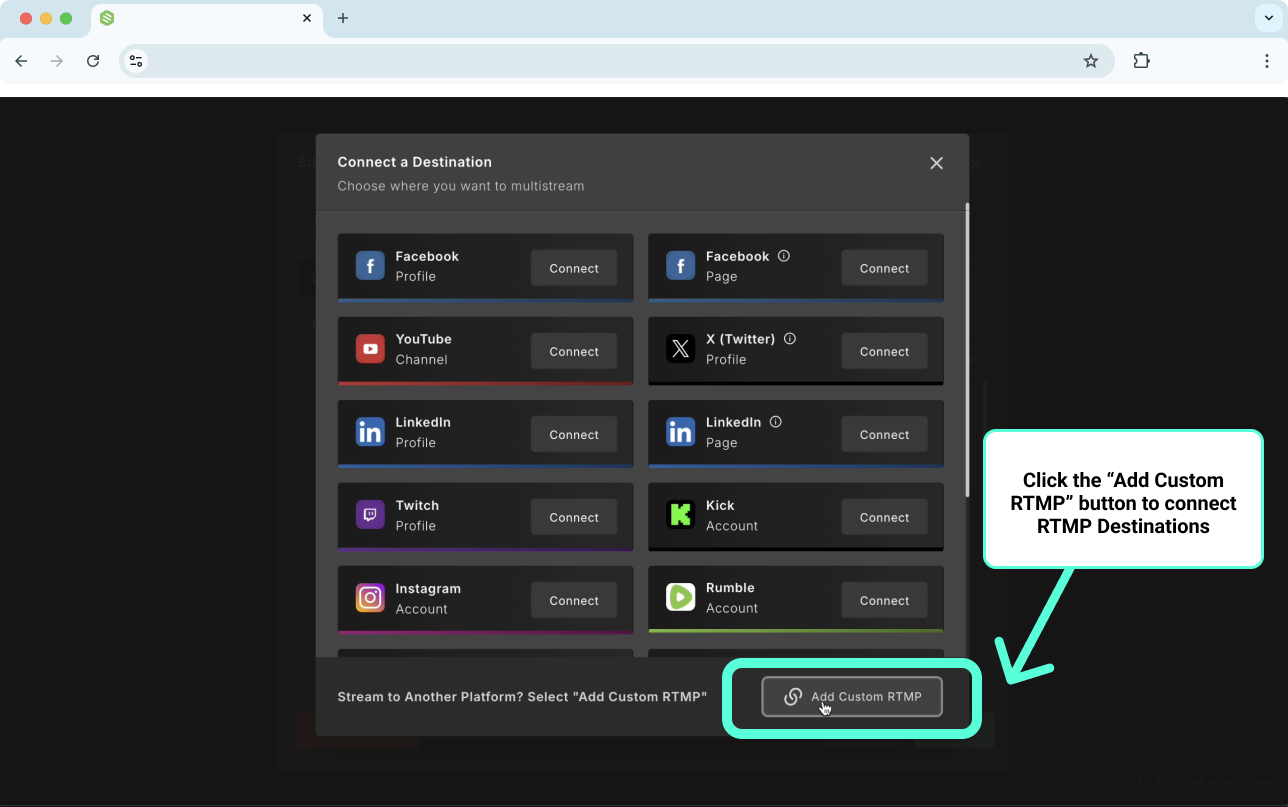Screen dimensions: 1288x807
Task: Click the Twitch logo icon
Action: [370, 515]
